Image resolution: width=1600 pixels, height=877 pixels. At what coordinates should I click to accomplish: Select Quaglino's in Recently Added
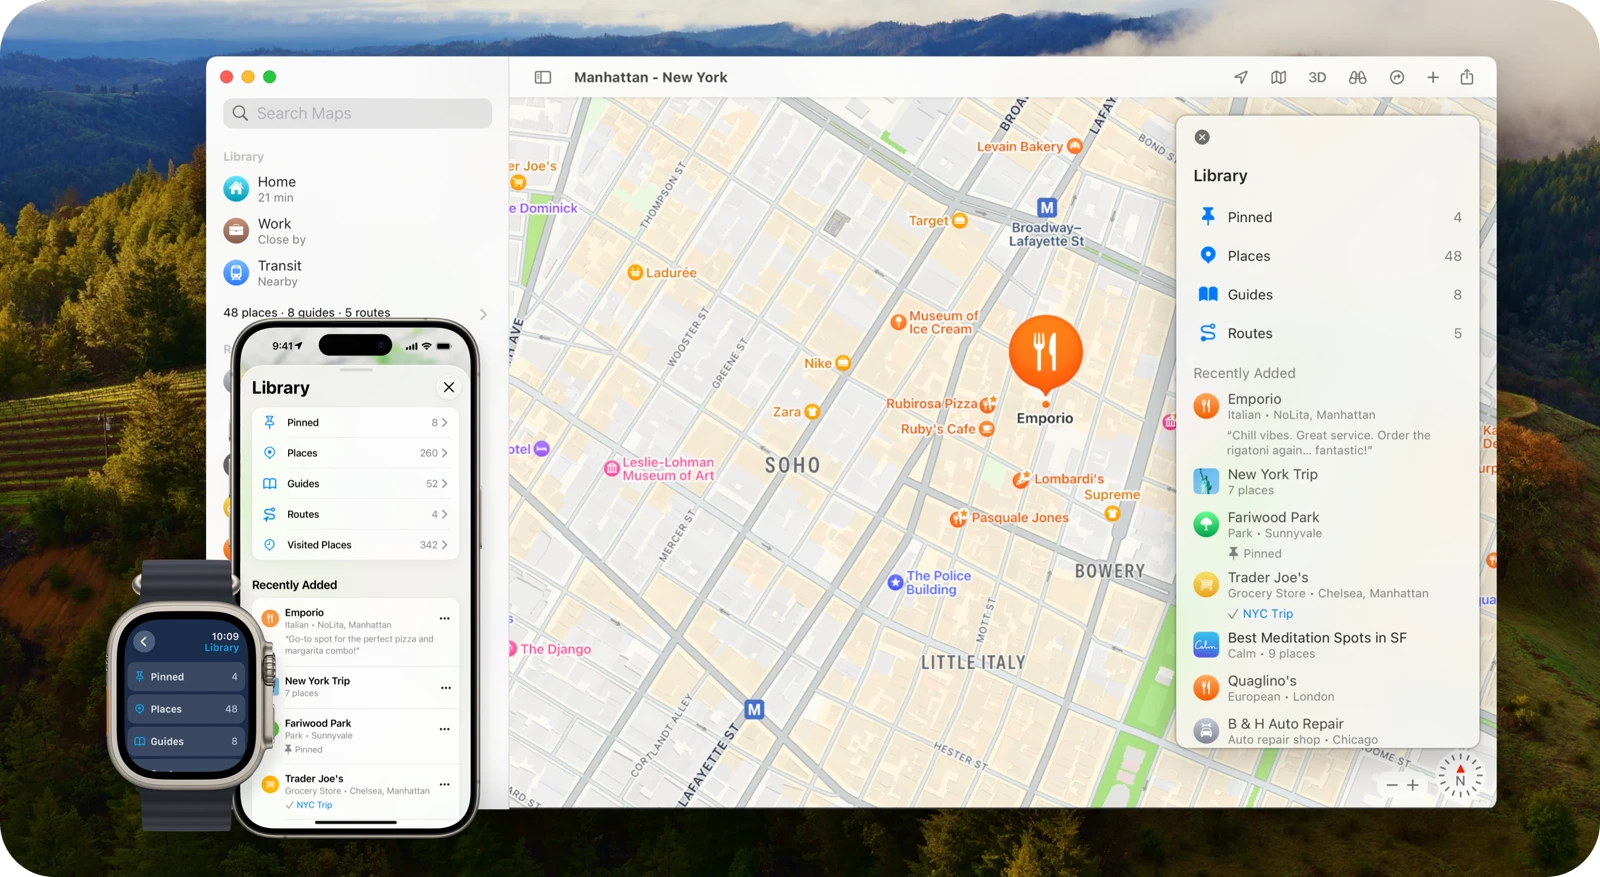(x=1328, y=688)
